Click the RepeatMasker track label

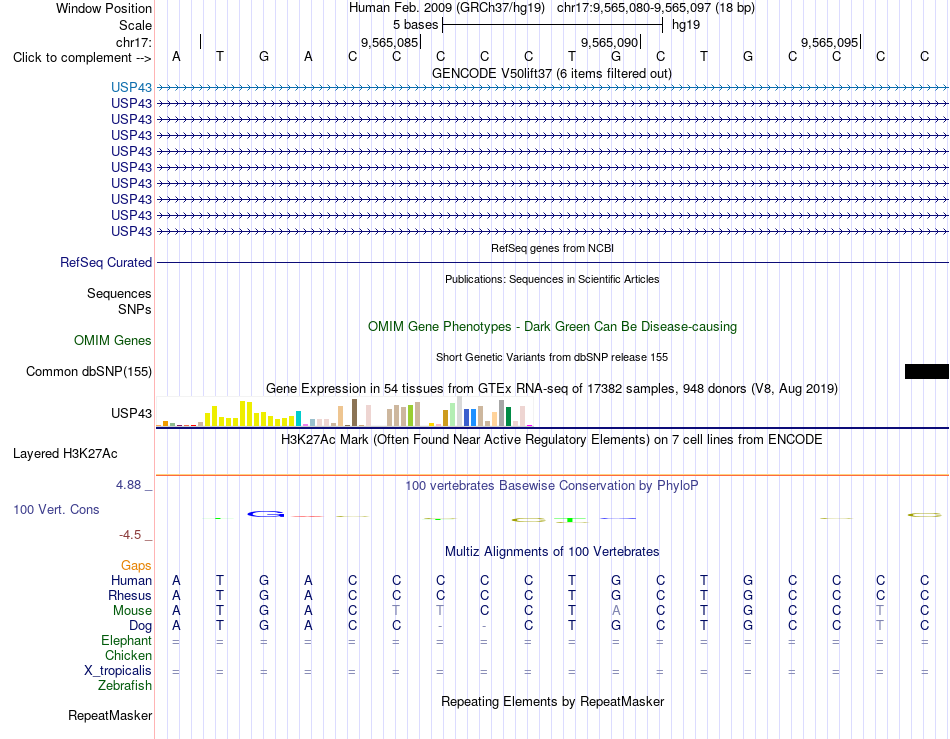click(110, 715)
